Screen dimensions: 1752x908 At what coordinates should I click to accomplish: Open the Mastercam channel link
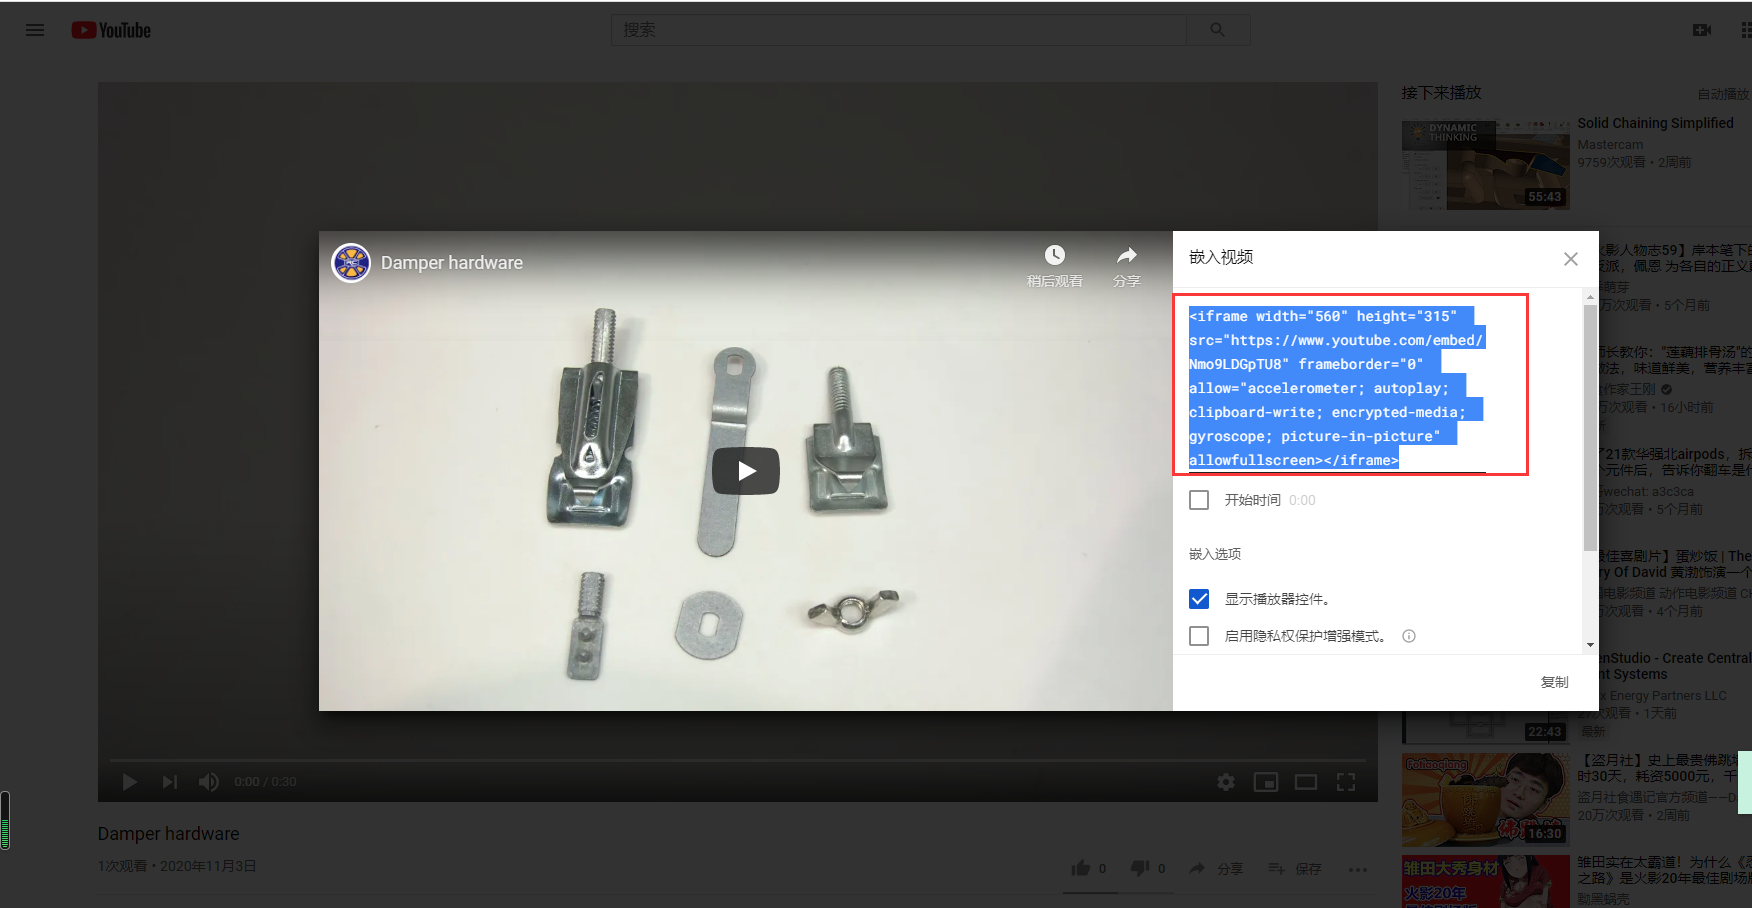tap(1610, 145)
